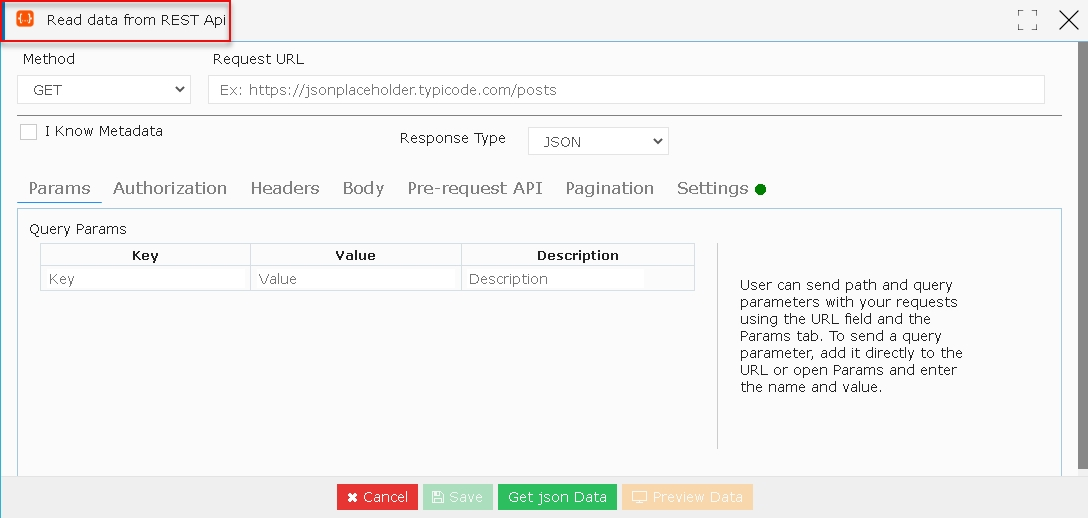1088x518 pixels.
Task: Click Get json Data button
Action: point(557,497)
